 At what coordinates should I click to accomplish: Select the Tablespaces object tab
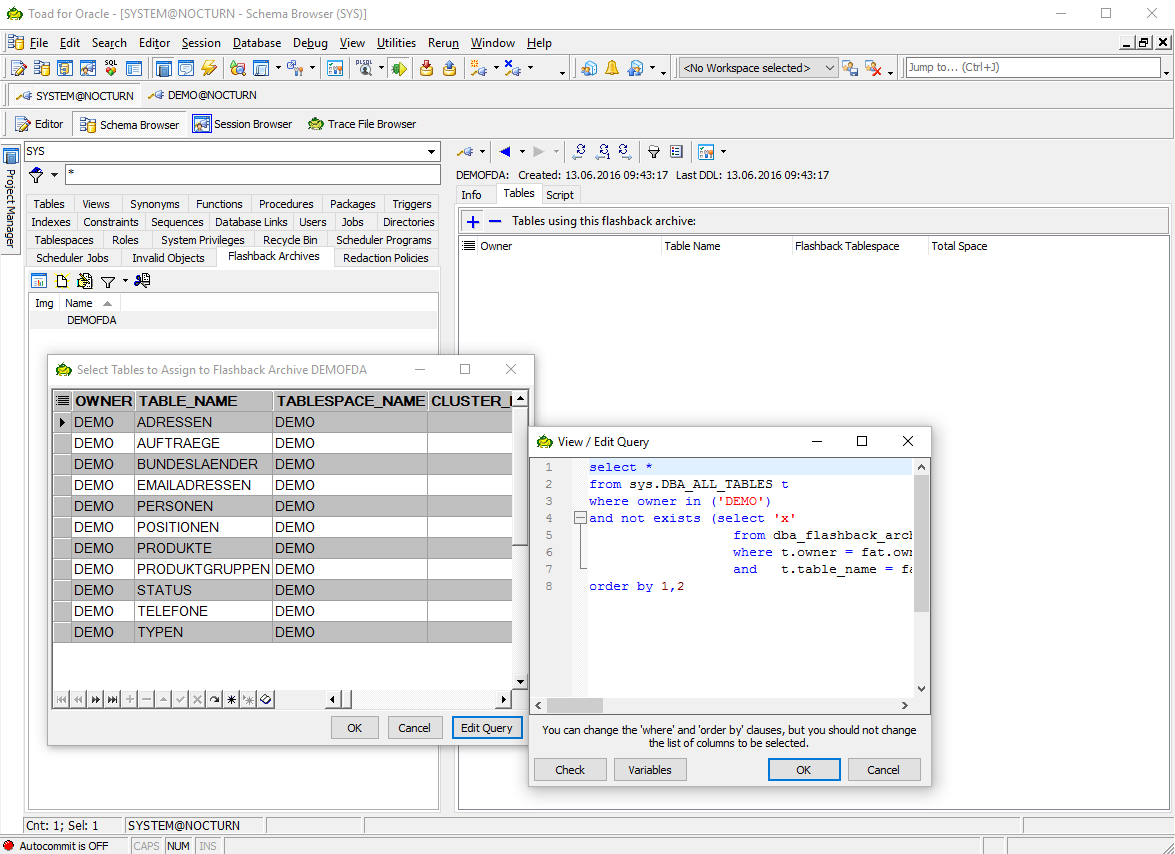point(64,240)
